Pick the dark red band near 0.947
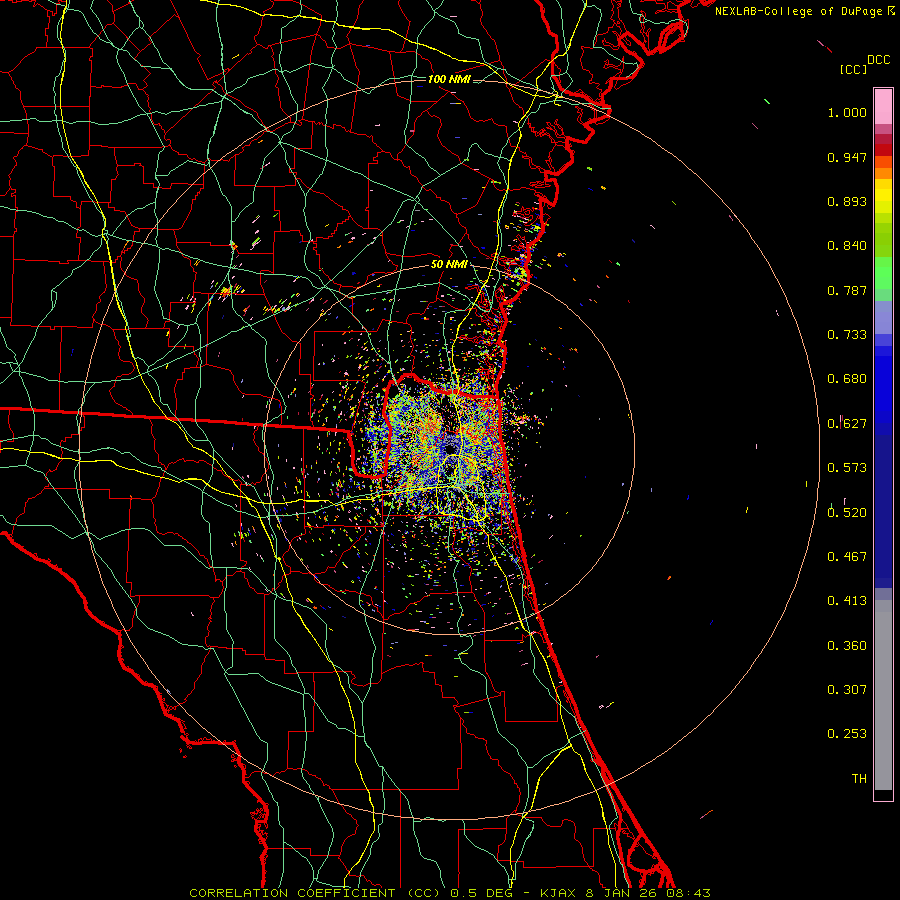 pos(883,150)
